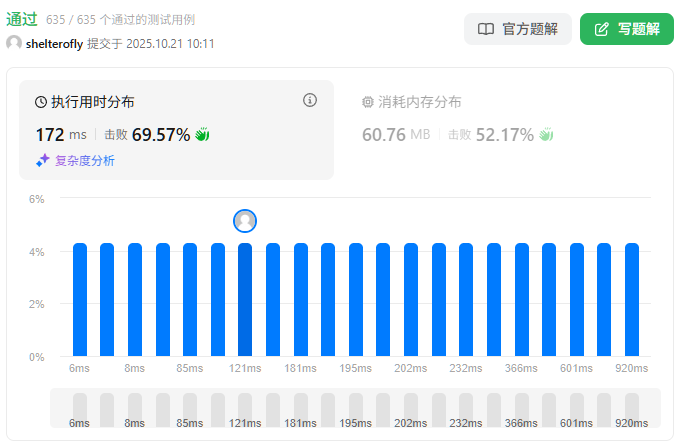Click the pencil edit icon in 写题解
The image size is (680, 447).
coord(601,29)
